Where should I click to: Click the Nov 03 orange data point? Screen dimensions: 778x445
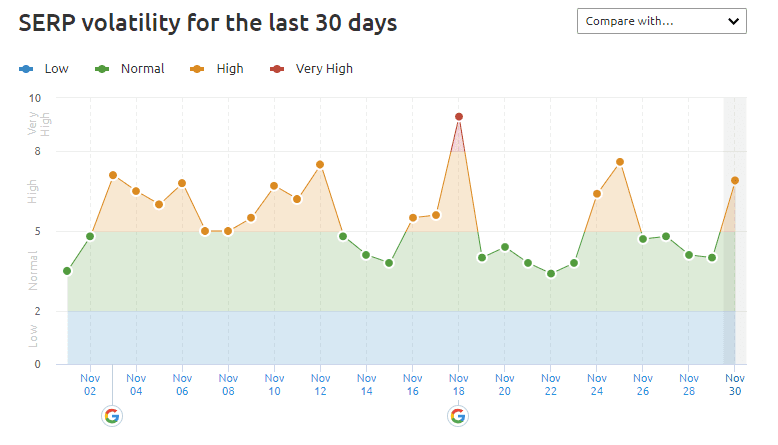click(x=113, y=176)
